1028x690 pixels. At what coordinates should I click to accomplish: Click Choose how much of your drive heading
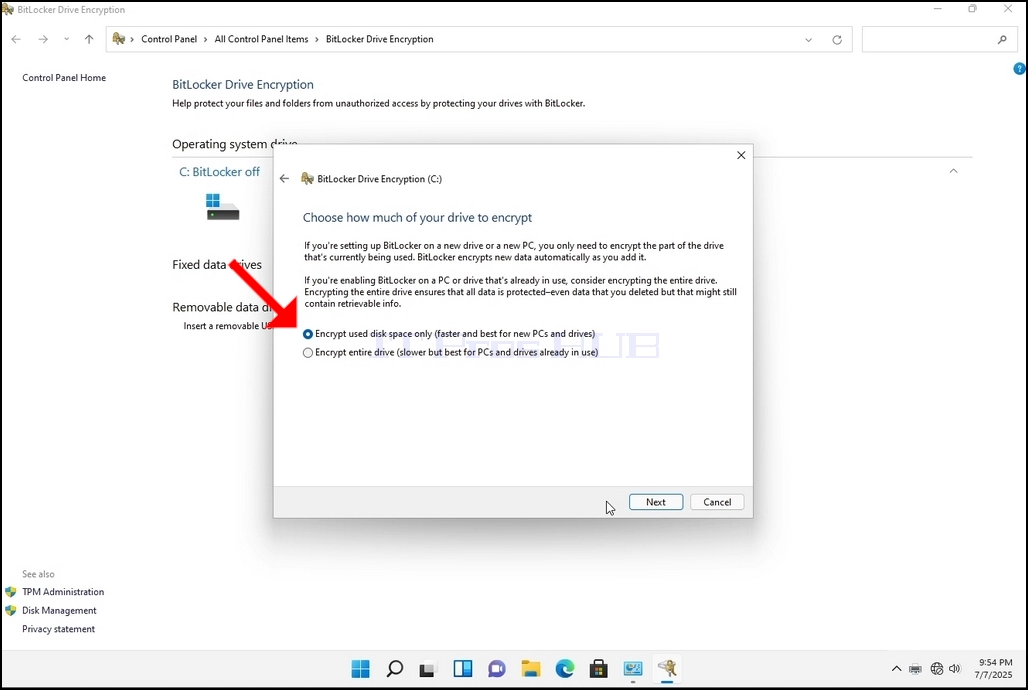[417, 218]
